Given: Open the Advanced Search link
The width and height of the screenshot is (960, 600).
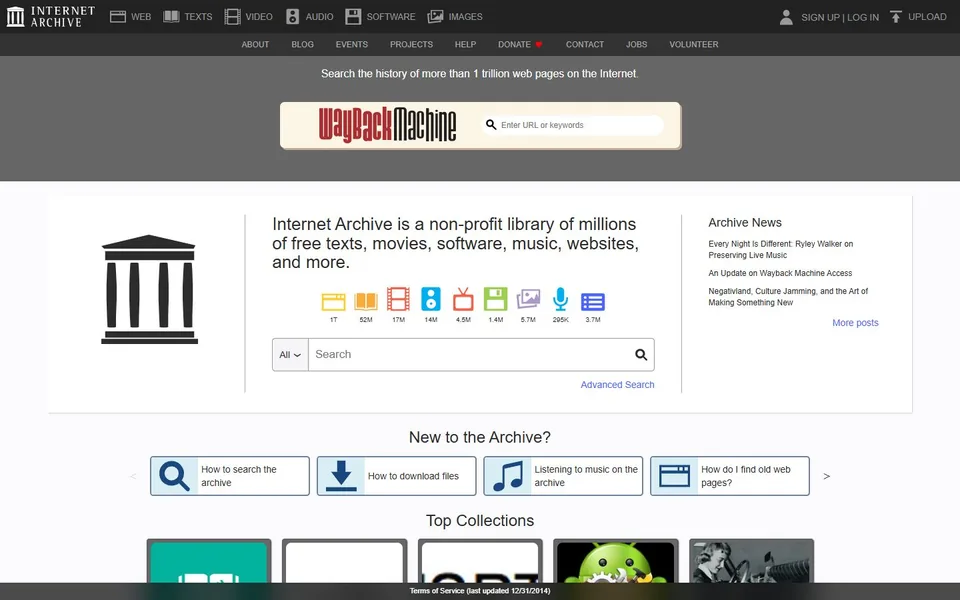Looking at the screenshot, I should (x=617, y=384).
